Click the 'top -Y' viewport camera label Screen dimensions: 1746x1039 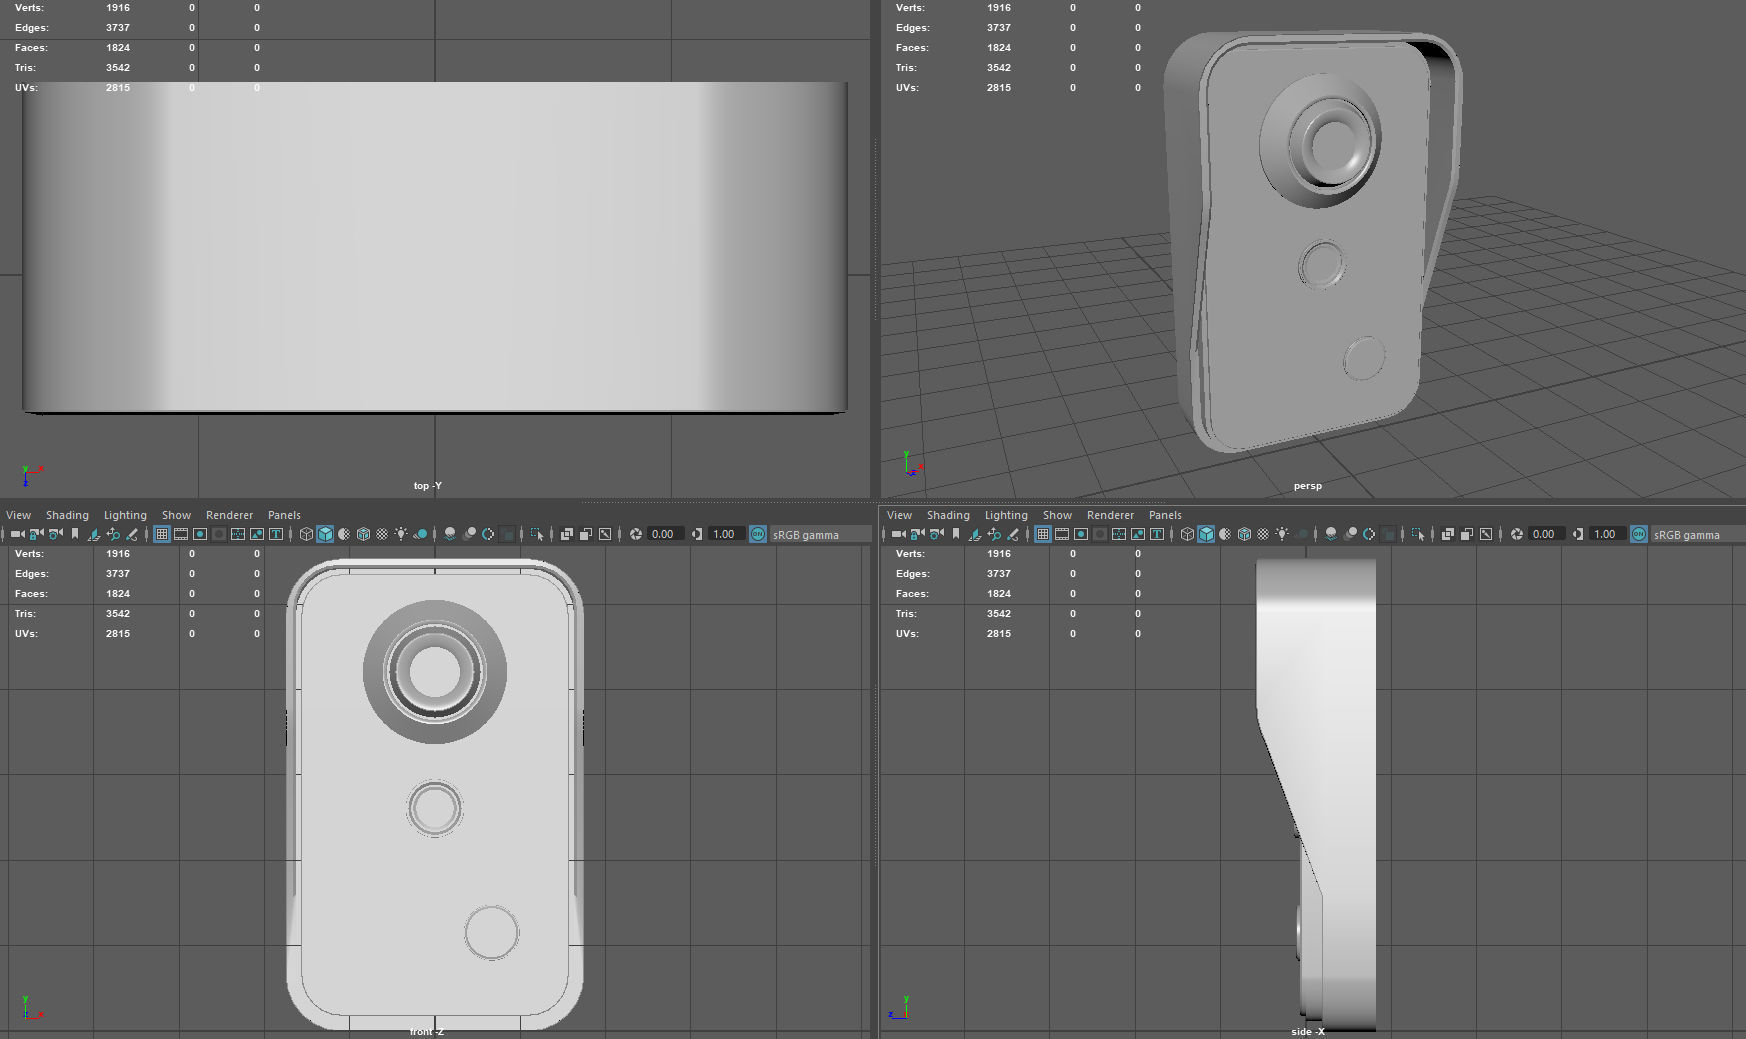pos(427,486)
